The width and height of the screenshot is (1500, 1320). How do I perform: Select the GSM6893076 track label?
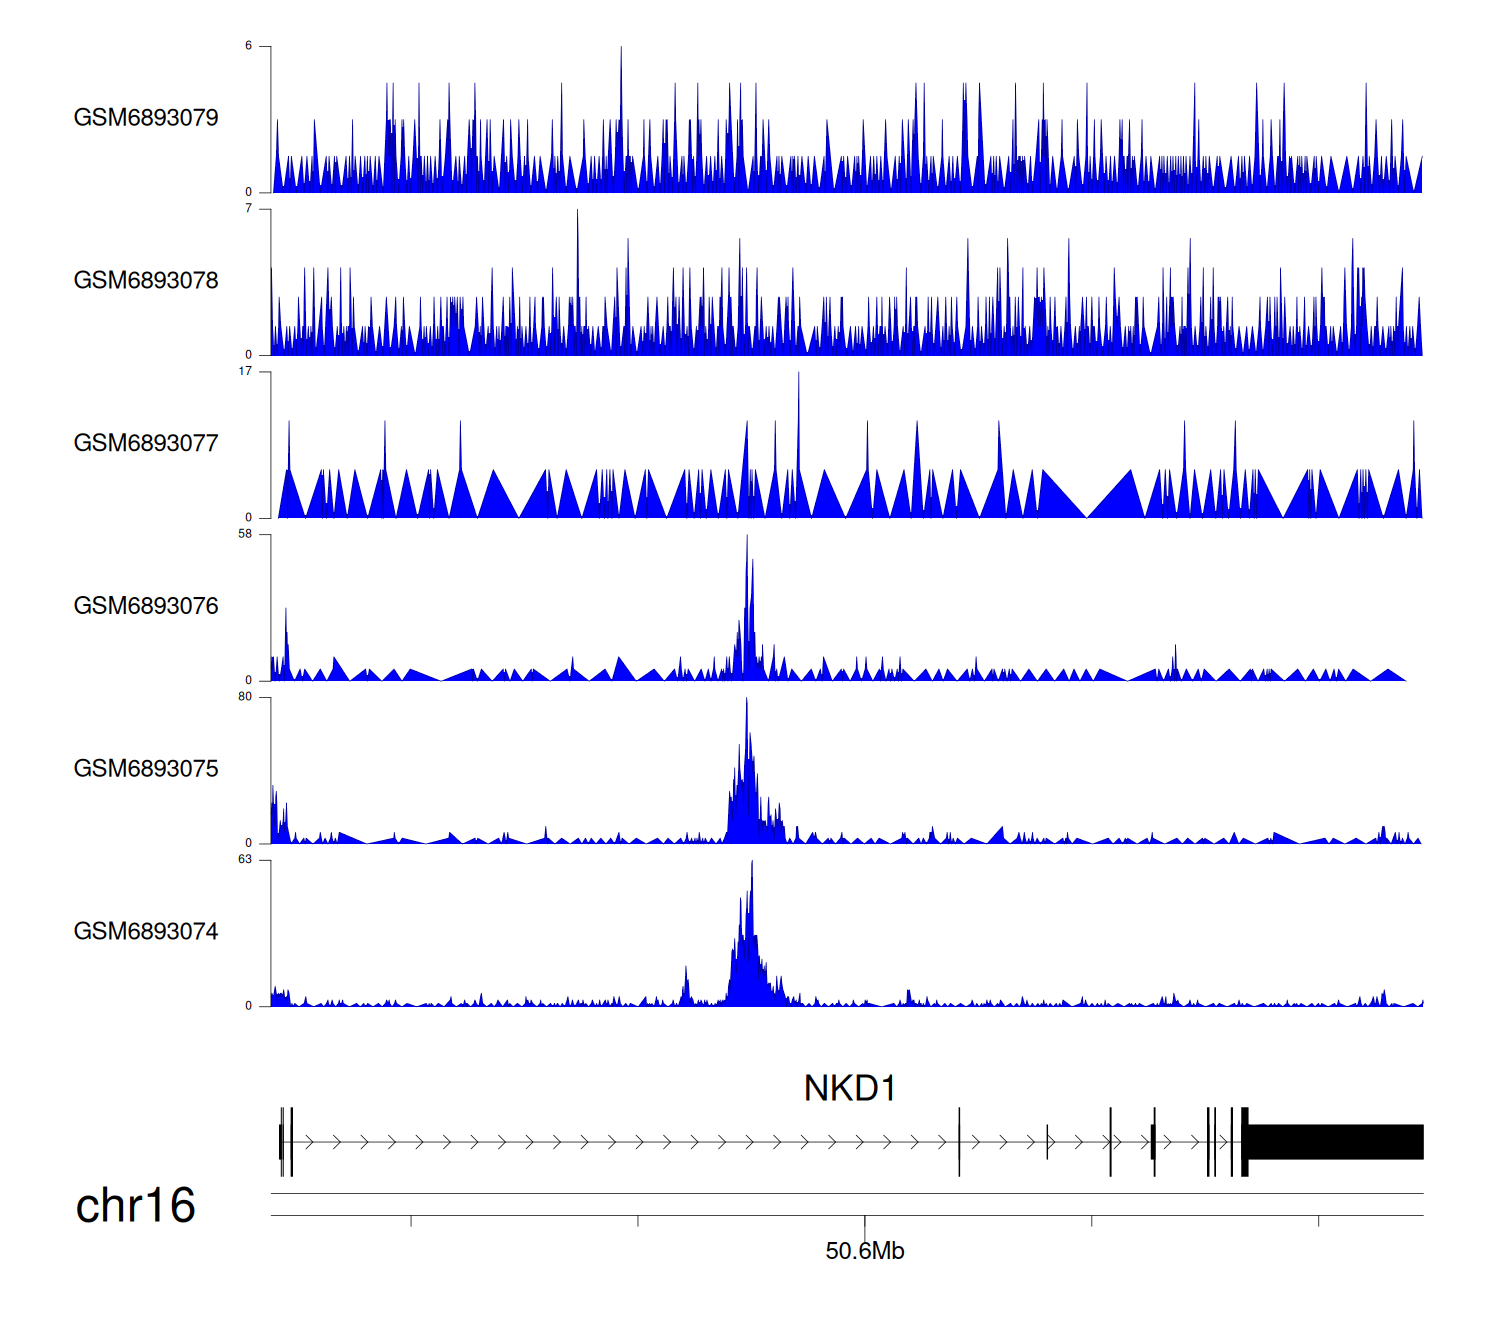146,606
